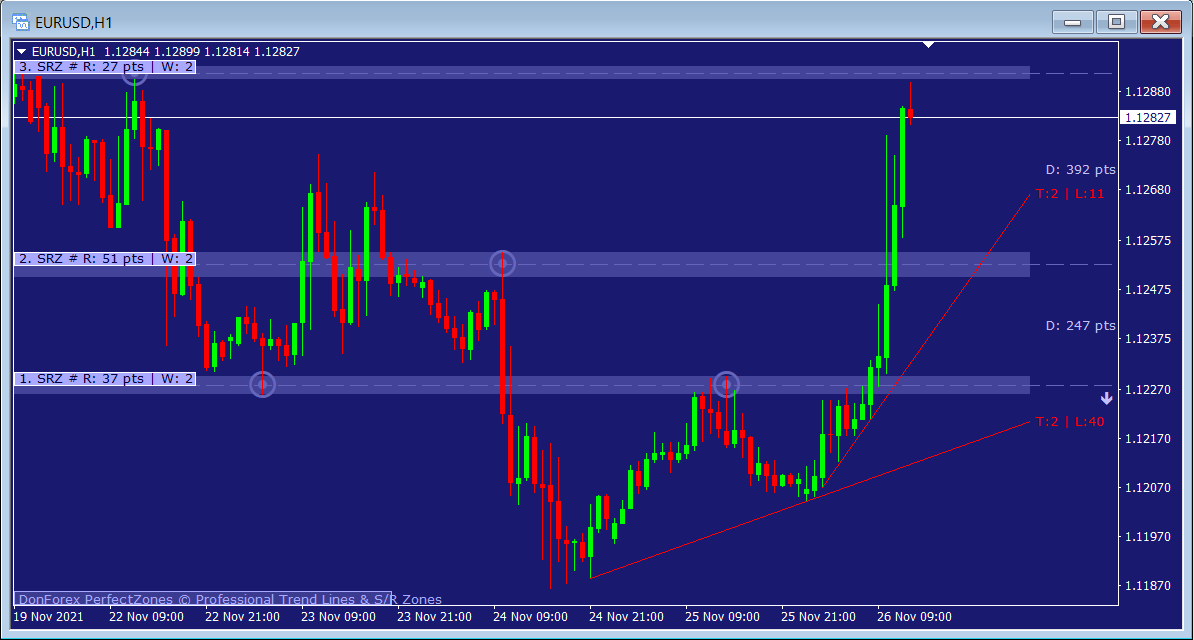Screen dimensions: 1194x640
Task: Maximize the EURUSD,H1 chart window
Action: 1116,21
